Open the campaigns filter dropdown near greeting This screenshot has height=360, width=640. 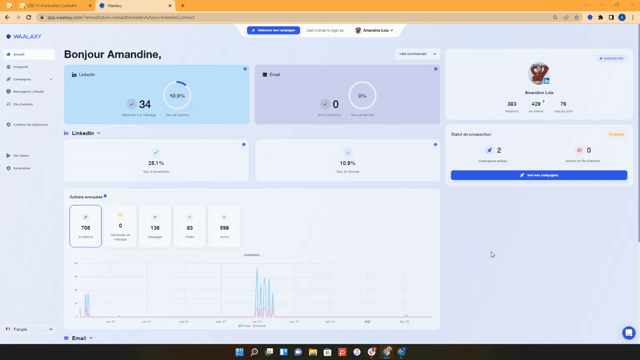(x=417, y=54)
